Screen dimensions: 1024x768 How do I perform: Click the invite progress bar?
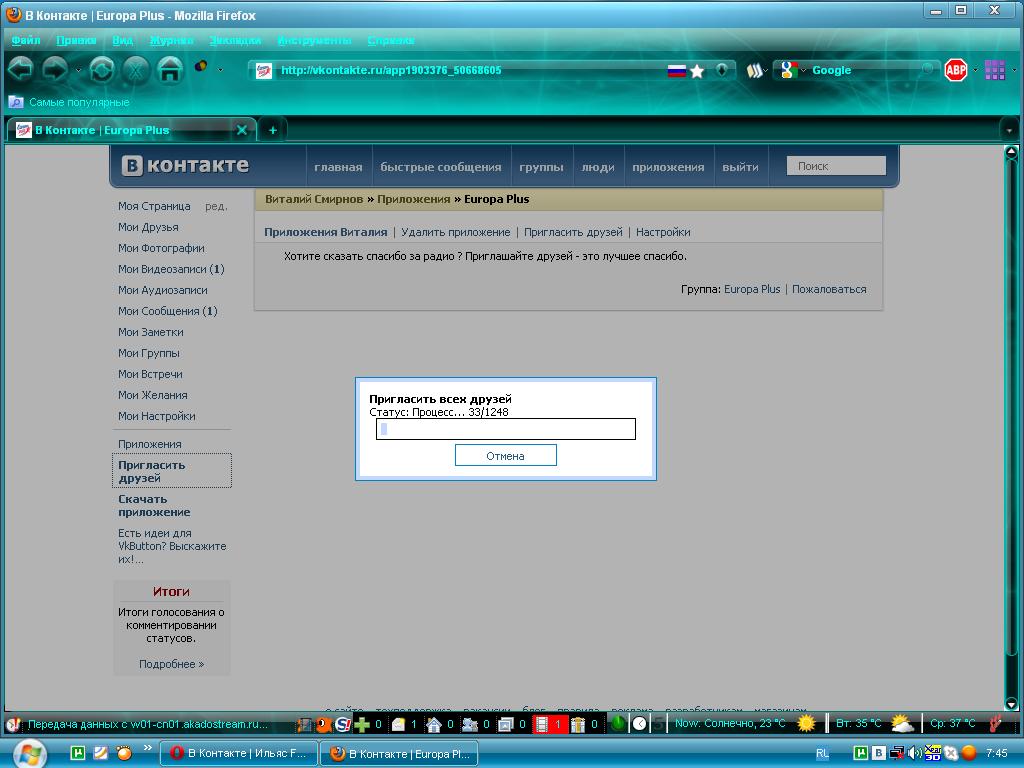pyautogui.click(x=505, y=429)
